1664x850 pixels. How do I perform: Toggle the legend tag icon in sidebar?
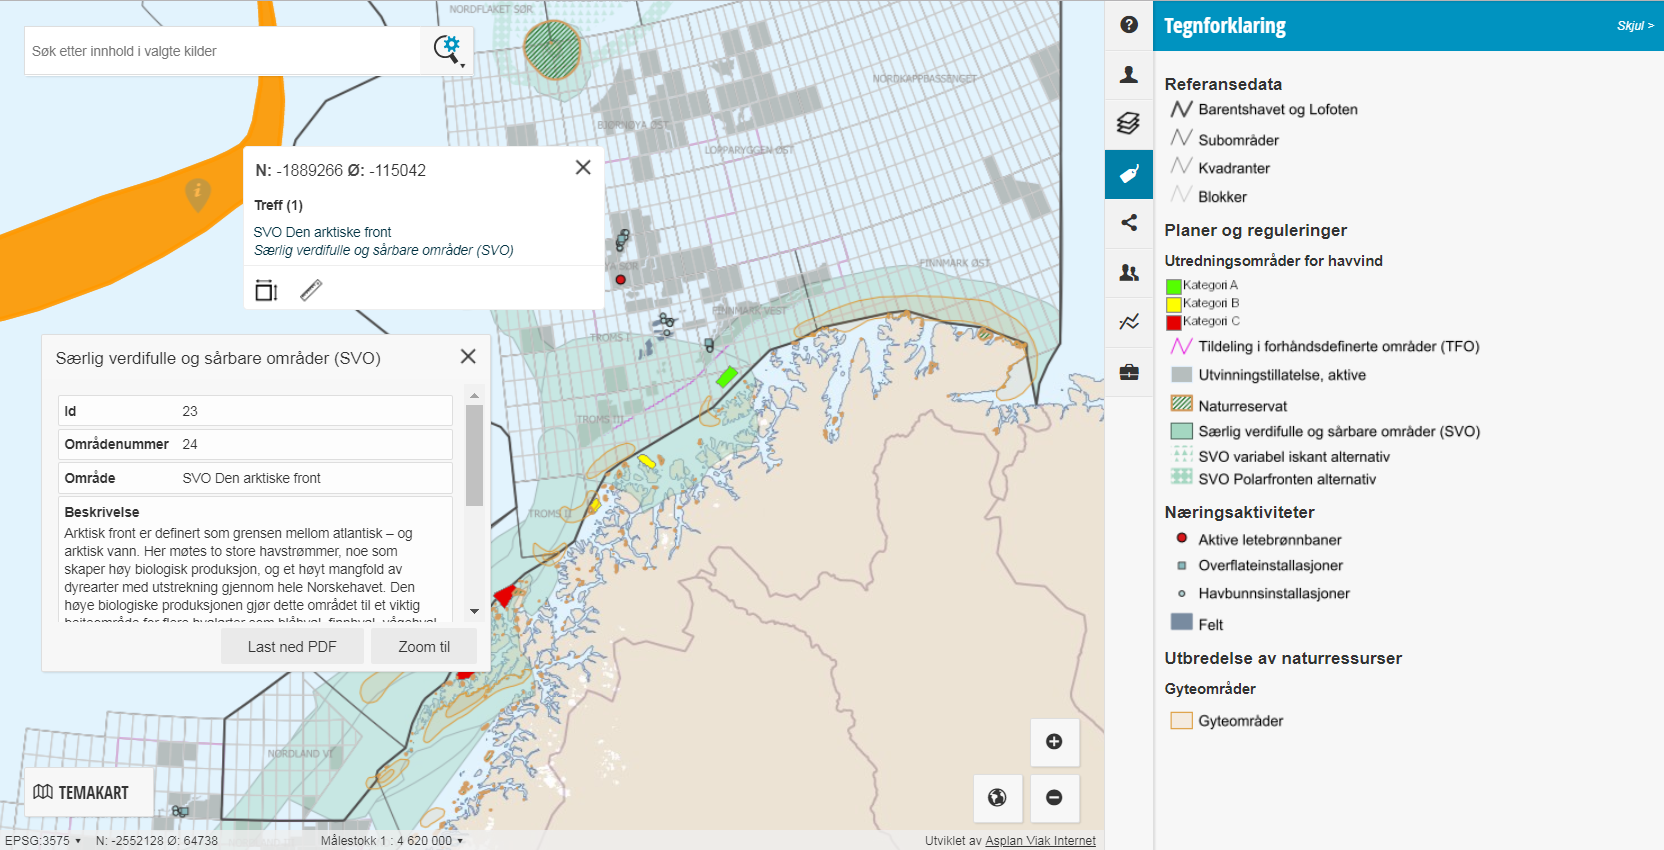point(1129,174)
